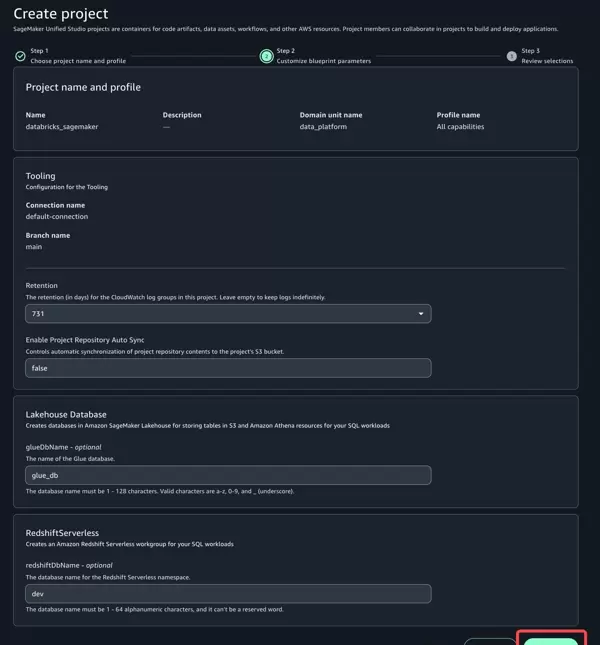Click the "Lakehouse Database" section heading
The width and height of the screenshot is (600, 645).
[66, 413]
